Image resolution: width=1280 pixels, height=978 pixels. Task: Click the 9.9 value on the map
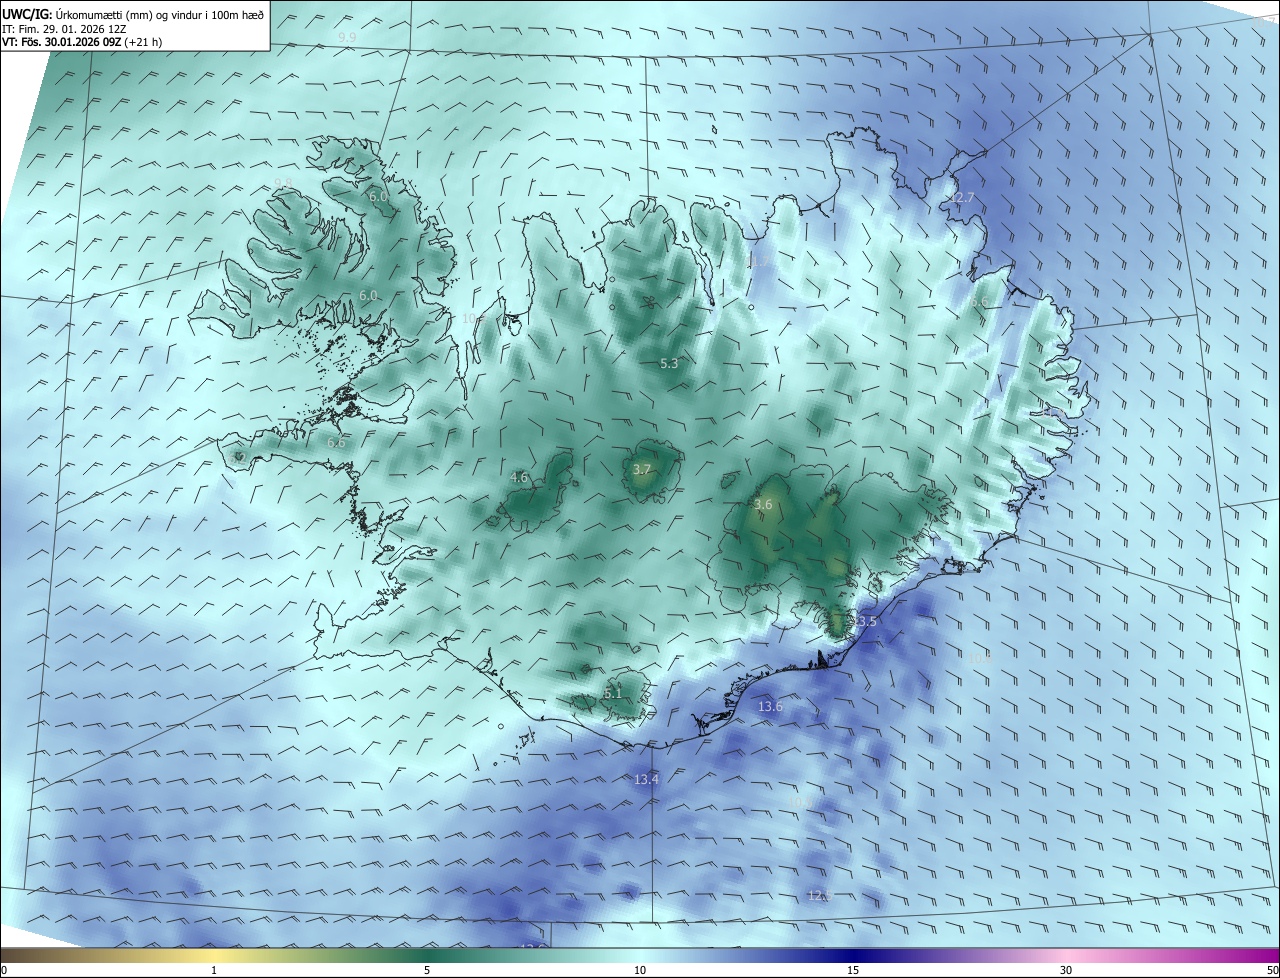coord(347,38)
